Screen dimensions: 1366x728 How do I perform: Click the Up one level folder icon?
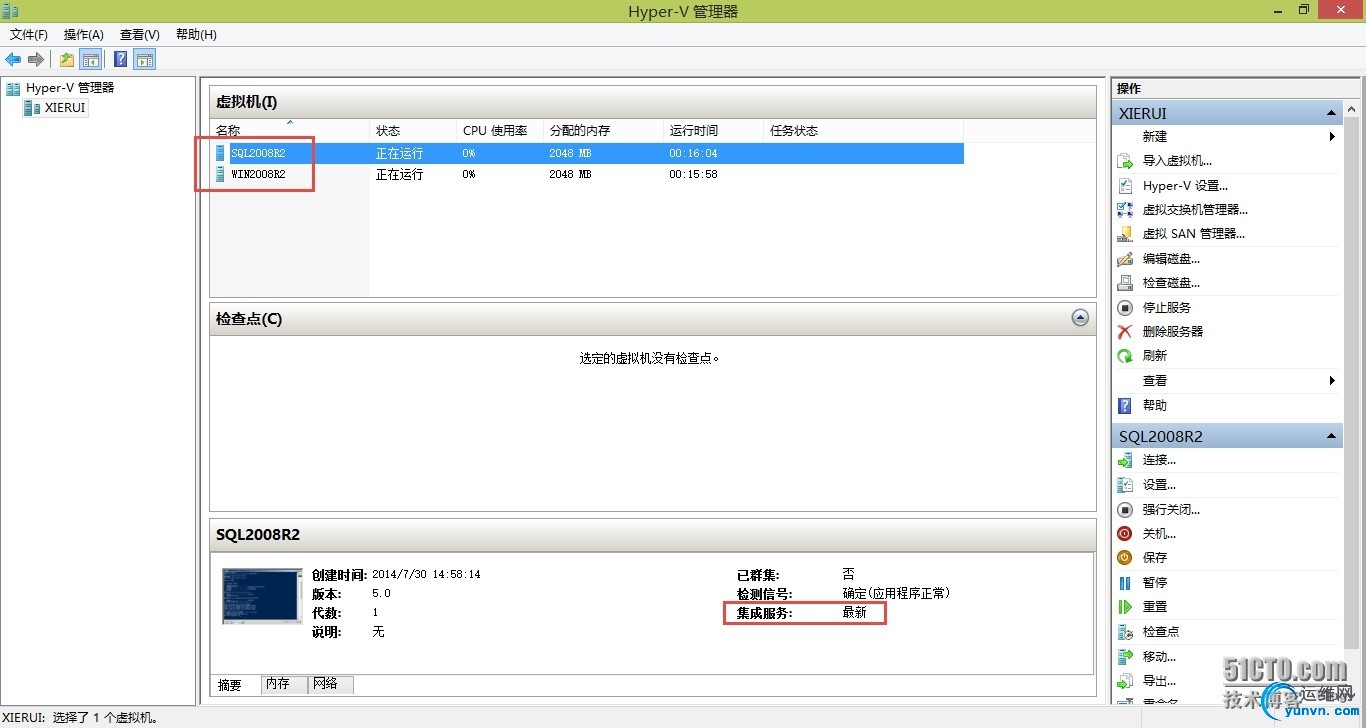click(66, 59)
